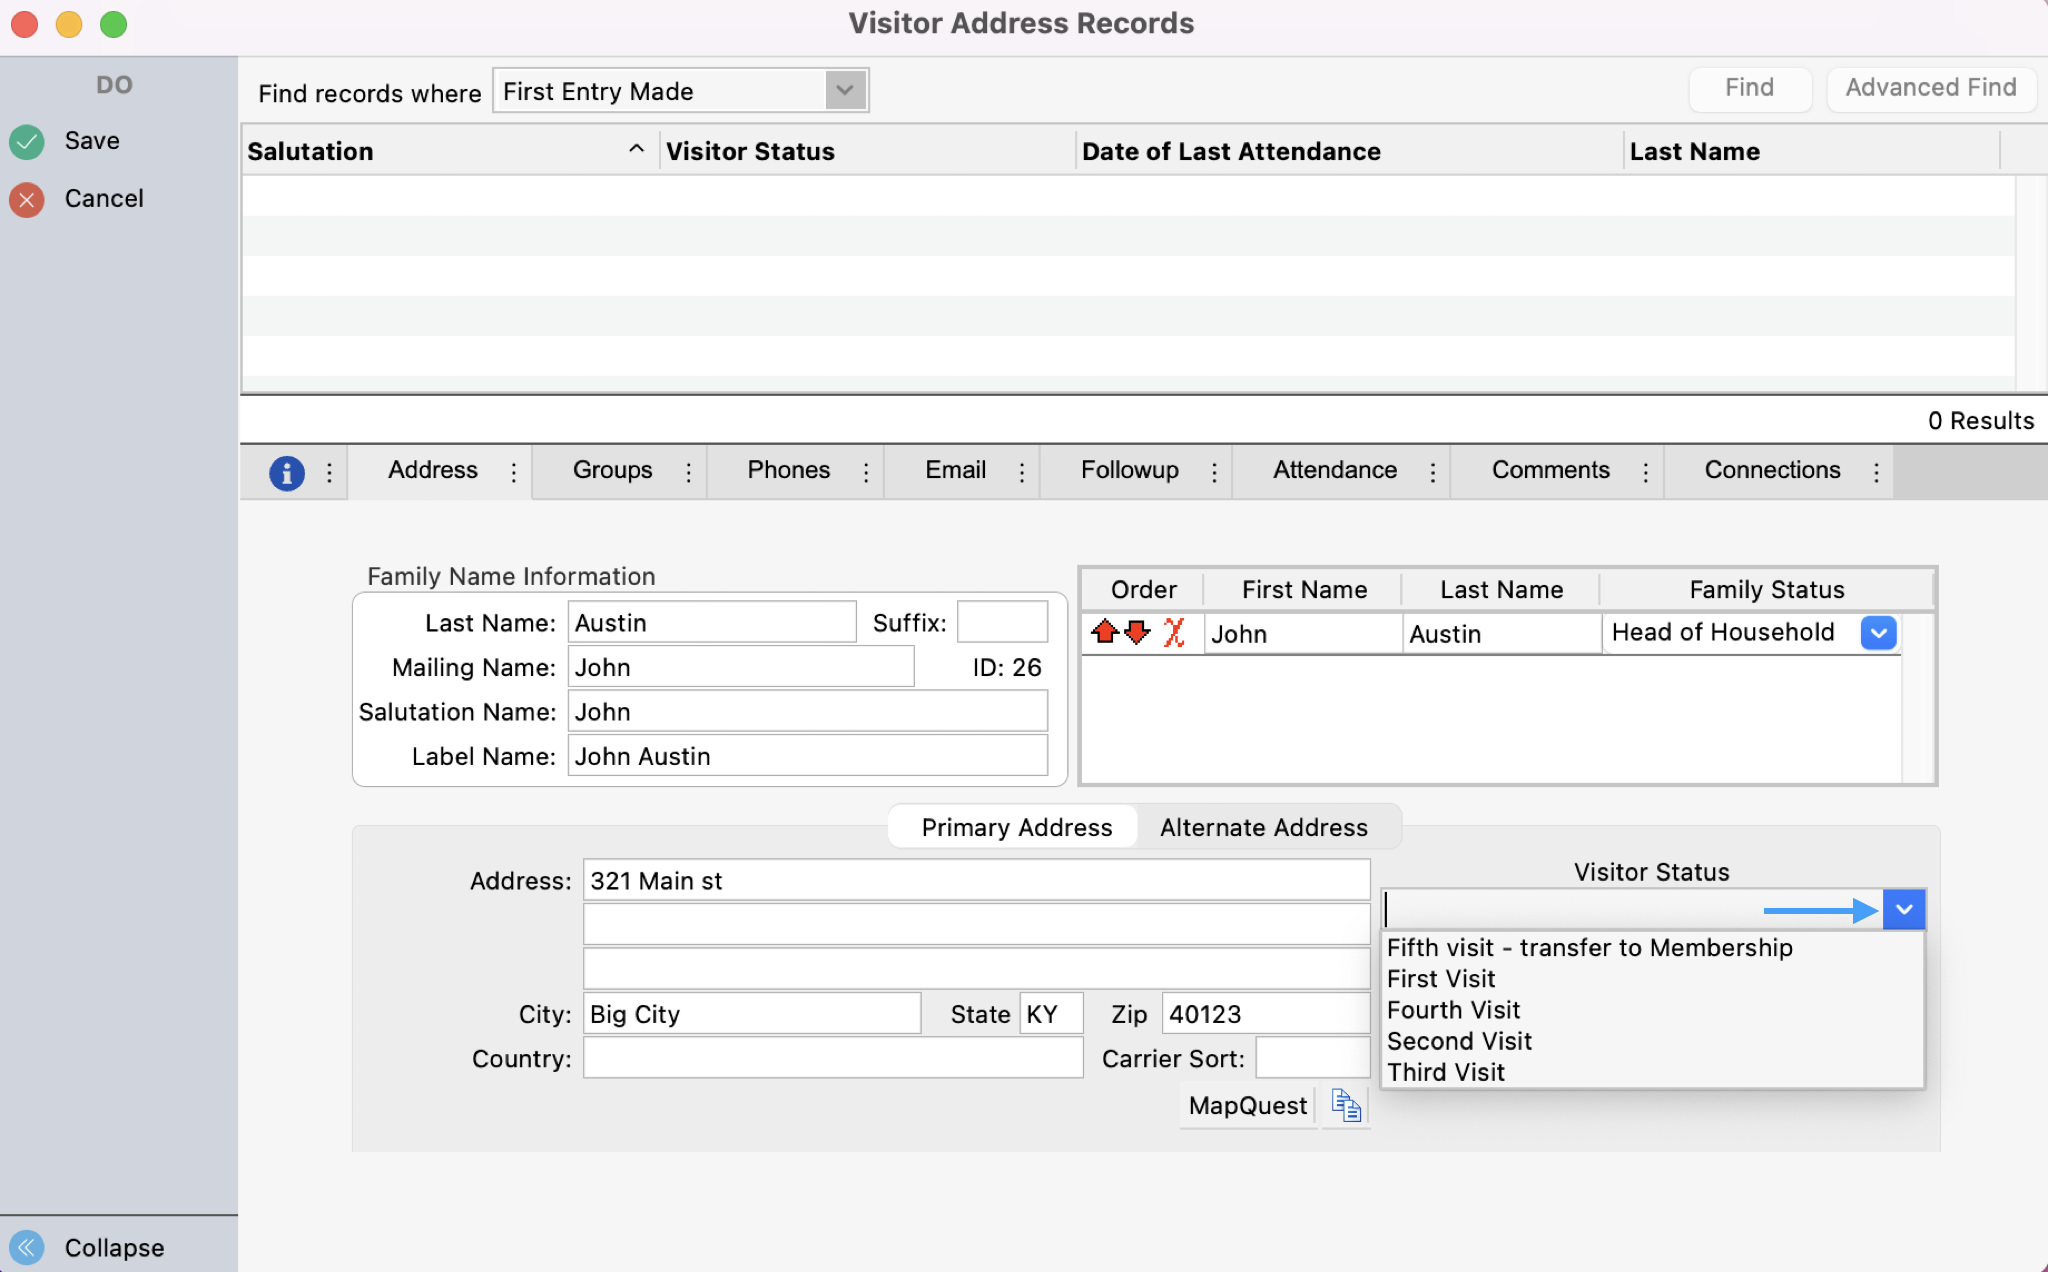Click the blue info icon near the tabs

click(x=288, y=472)
